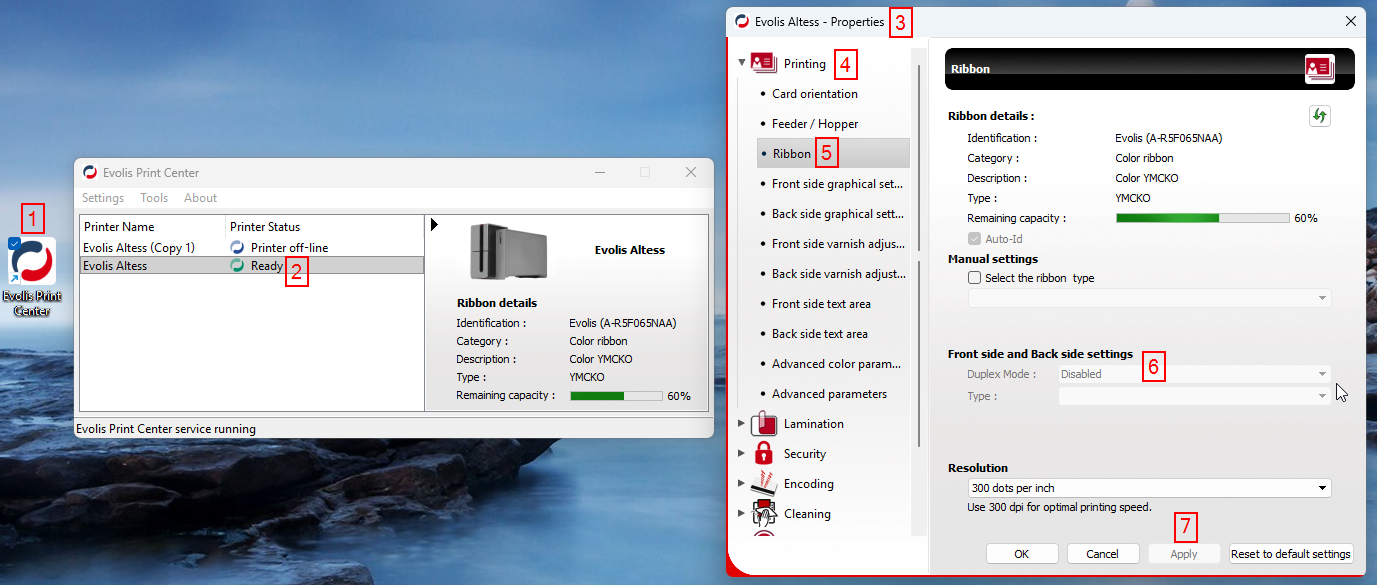Close the Properties dialog window

pyautogui.click(x=1351, y=21)
